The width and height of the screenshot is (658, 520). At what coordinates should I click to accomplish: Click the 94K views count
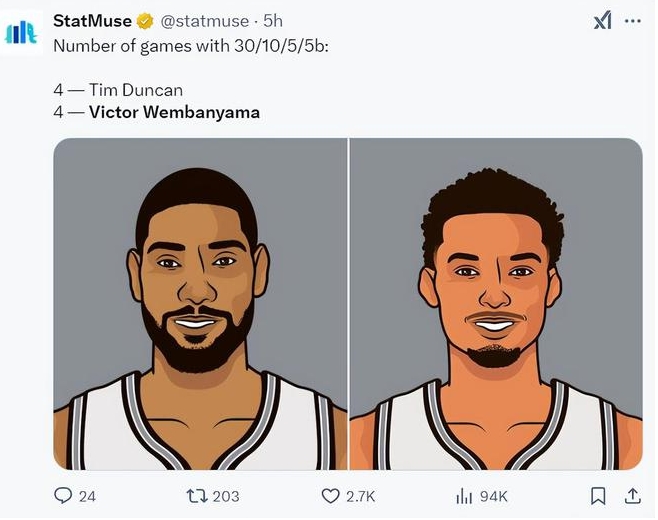494,496
